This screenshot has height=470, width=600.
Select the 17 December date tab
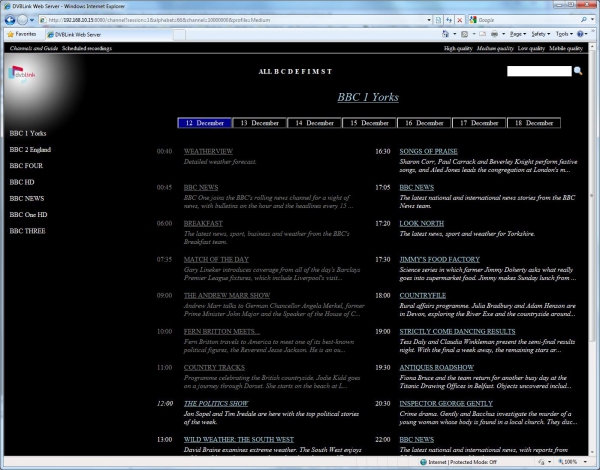coord(479,123)
